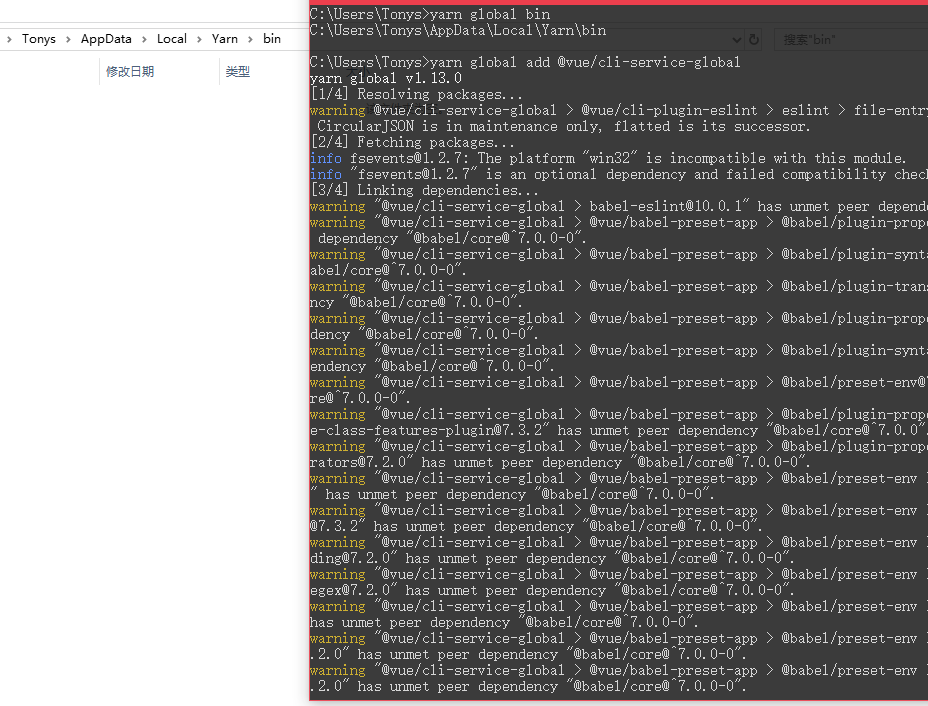
Task: Expand the chevron between Local and Yarn
Action: (199, 39)
